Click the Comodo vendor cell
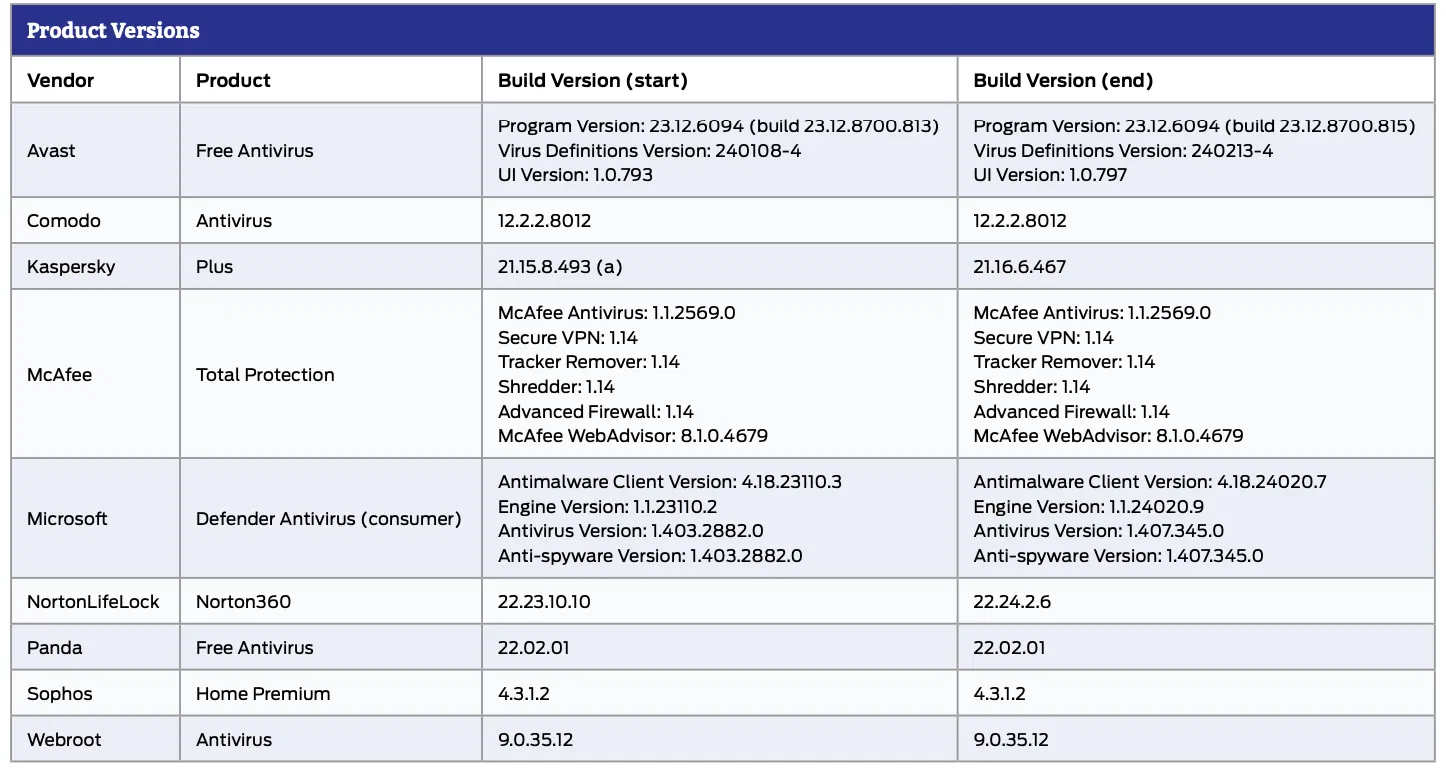 63,221
